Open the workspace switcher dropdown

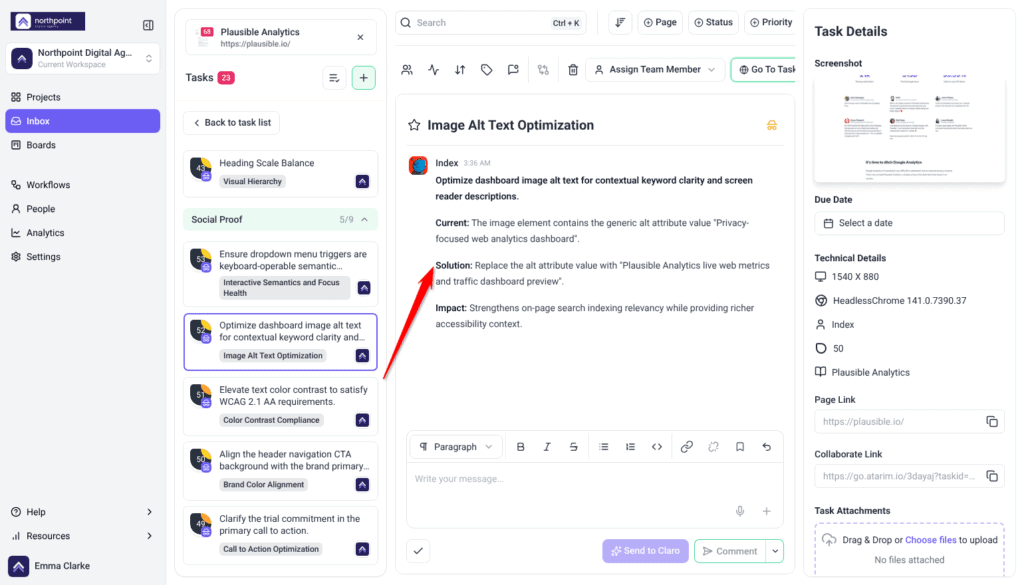click(x=82, y=58)
